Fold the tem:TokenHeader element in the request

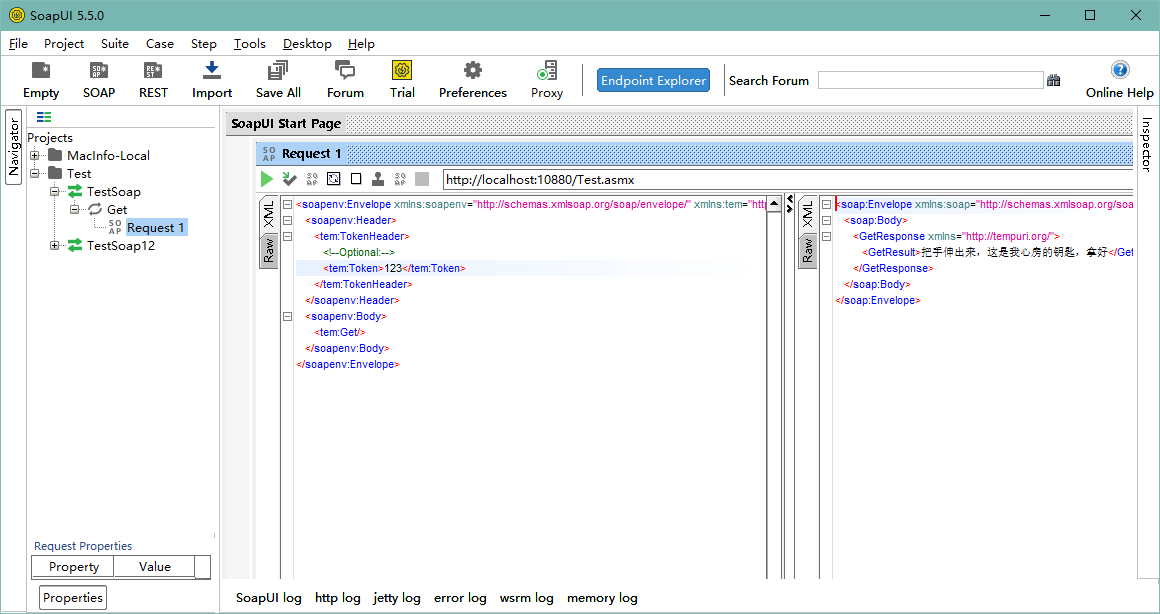(287, 237)
